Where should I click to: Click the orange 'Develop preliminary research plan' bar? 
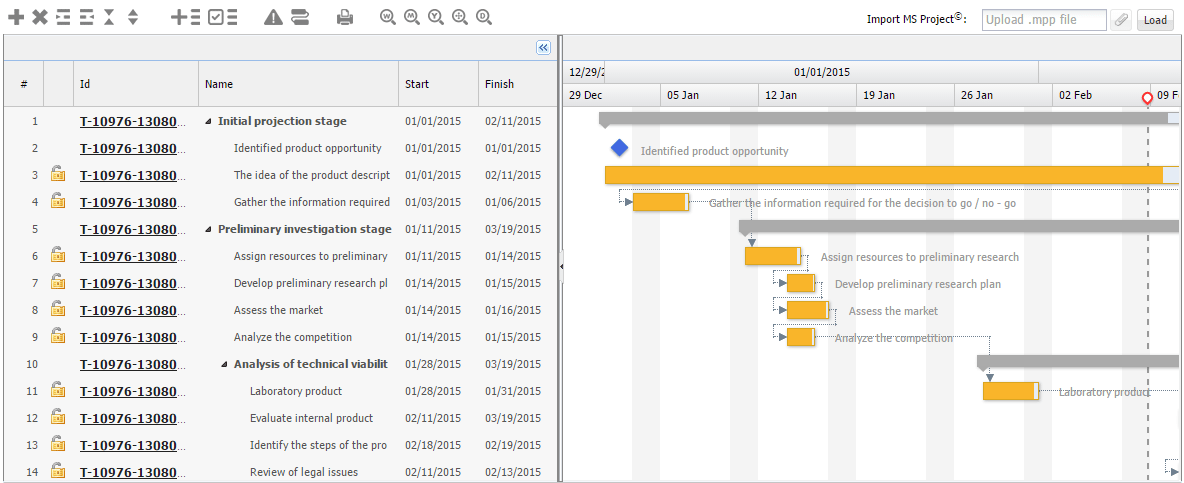(800, 283)
